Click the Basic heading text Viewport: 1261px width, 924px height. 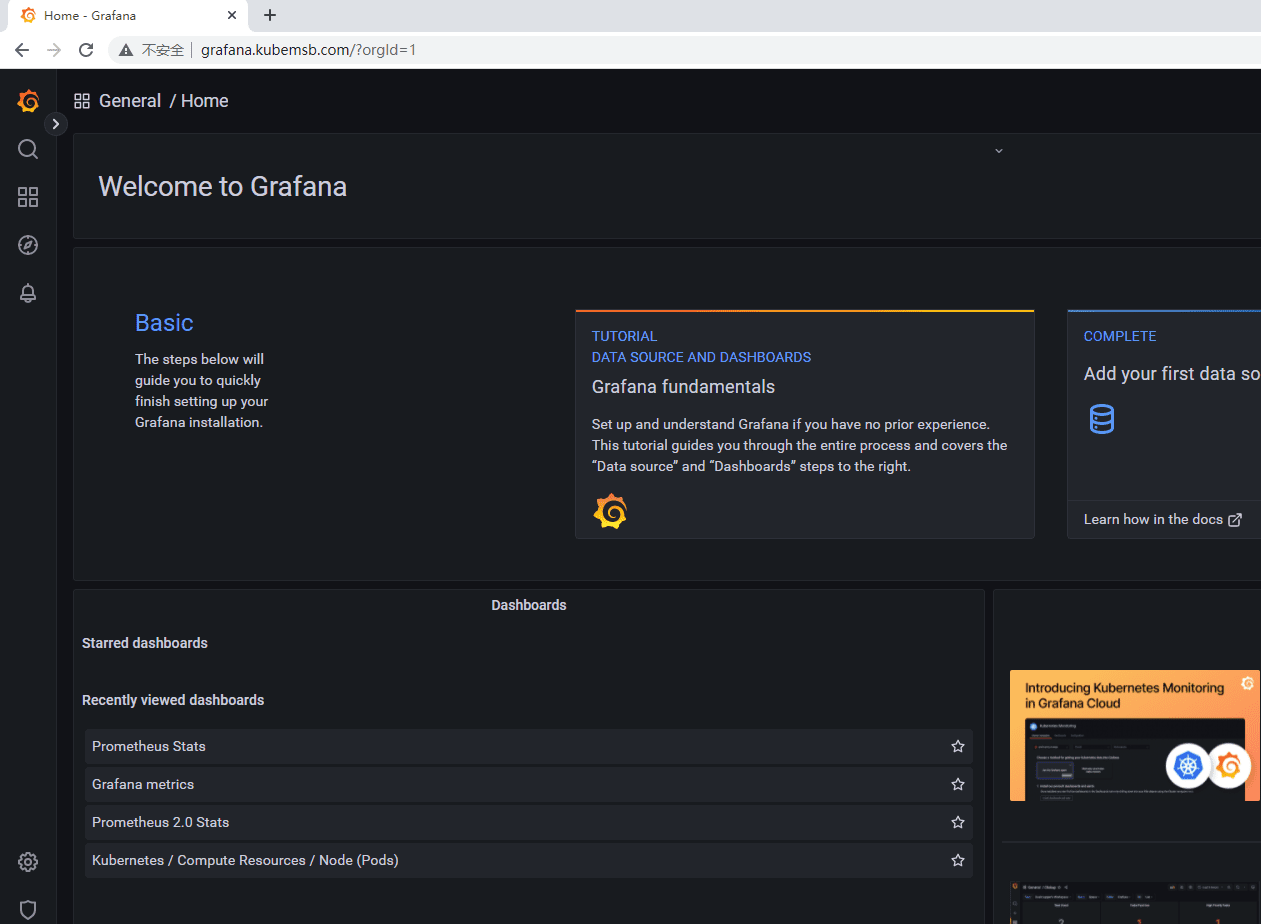(x=164, y=323)
